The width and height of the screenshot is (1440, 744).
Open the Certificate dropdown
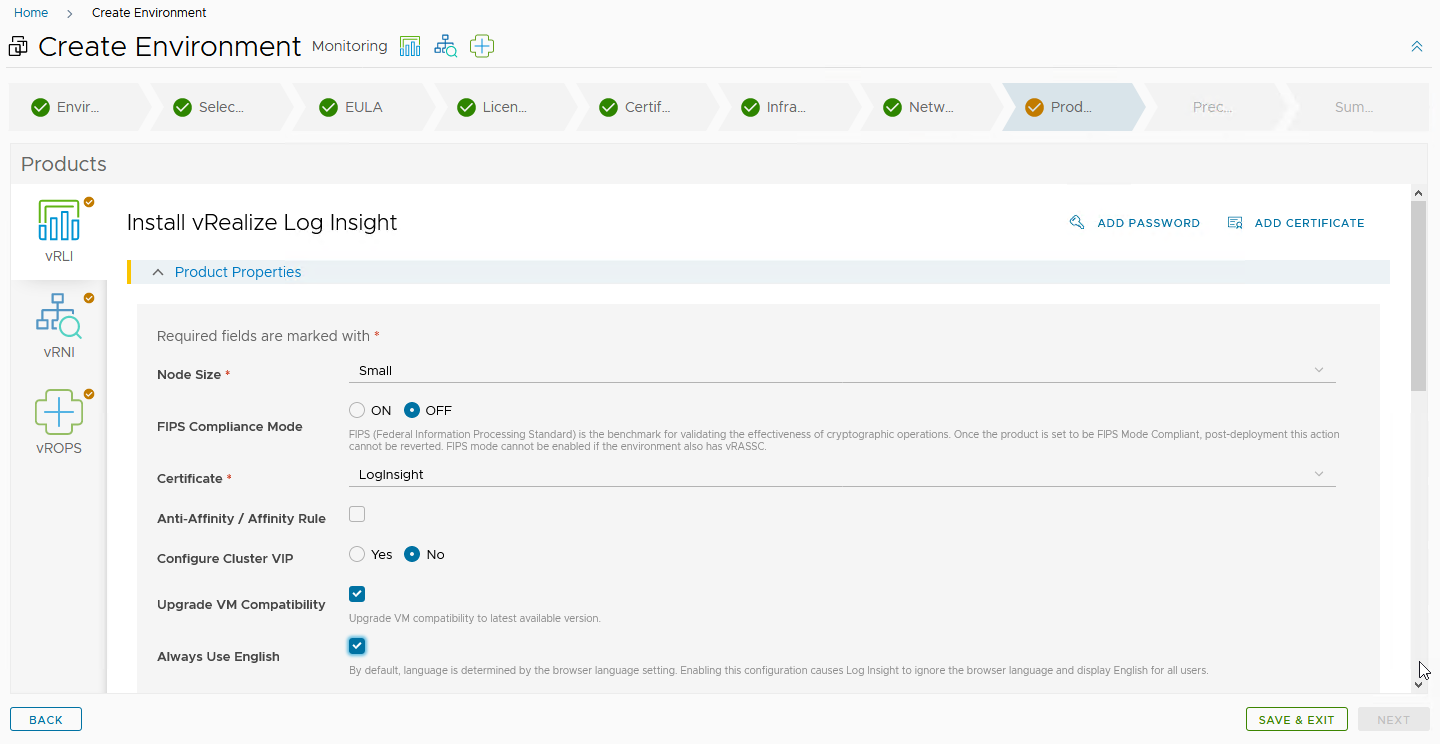[x=841, y=474]
